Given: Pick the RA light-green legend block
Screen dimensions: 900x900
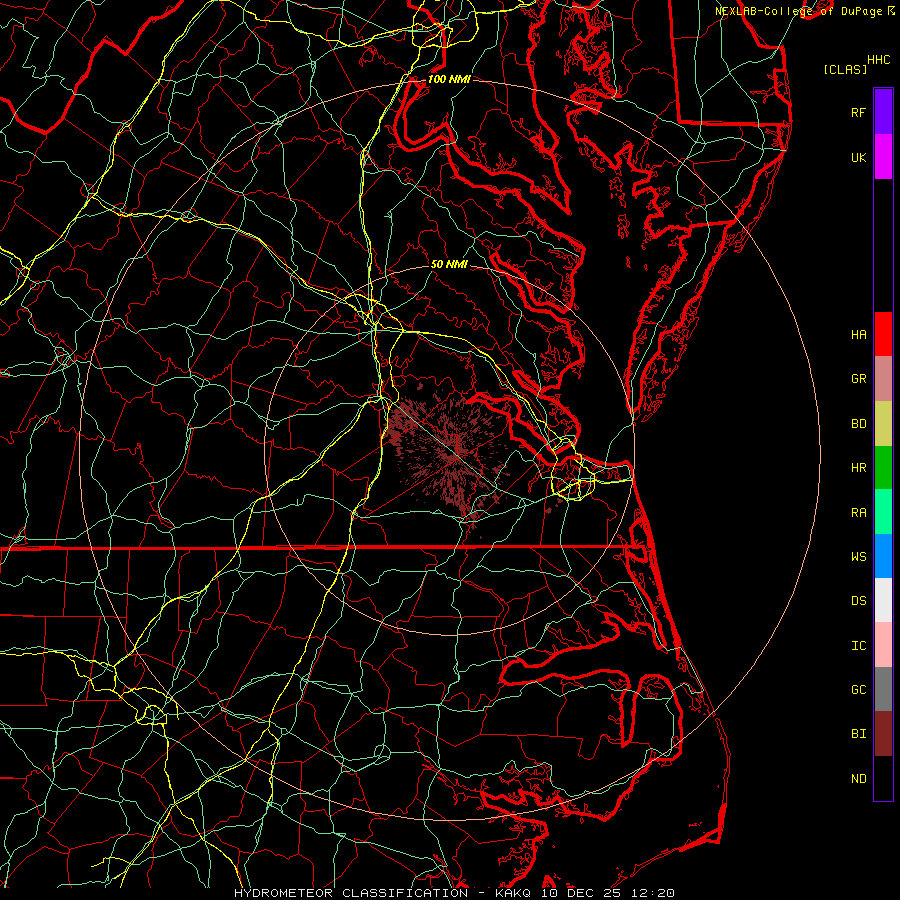Looking at the screenshot, I should click(883, 512).
